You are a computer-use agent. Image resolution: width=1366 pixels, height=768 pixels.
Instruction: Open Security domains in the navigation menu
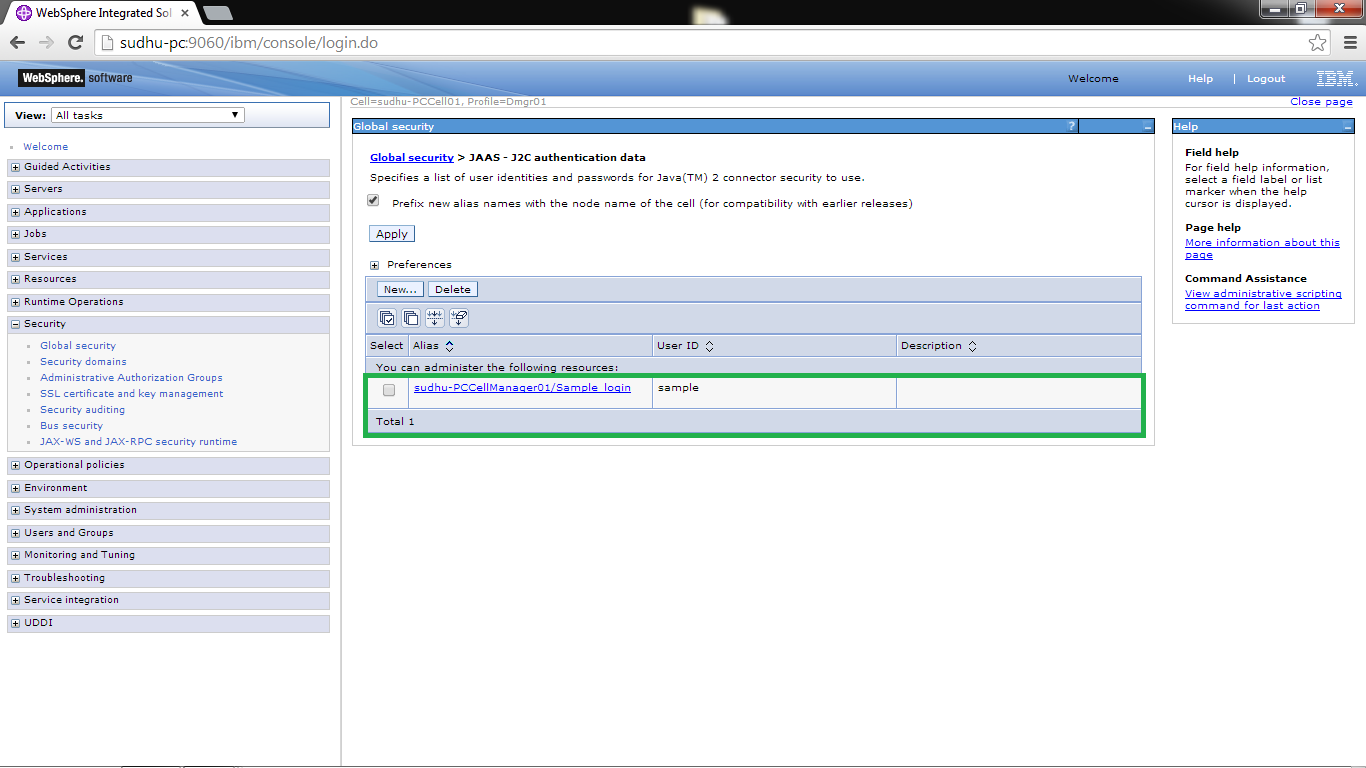click(x=83, y=361)
